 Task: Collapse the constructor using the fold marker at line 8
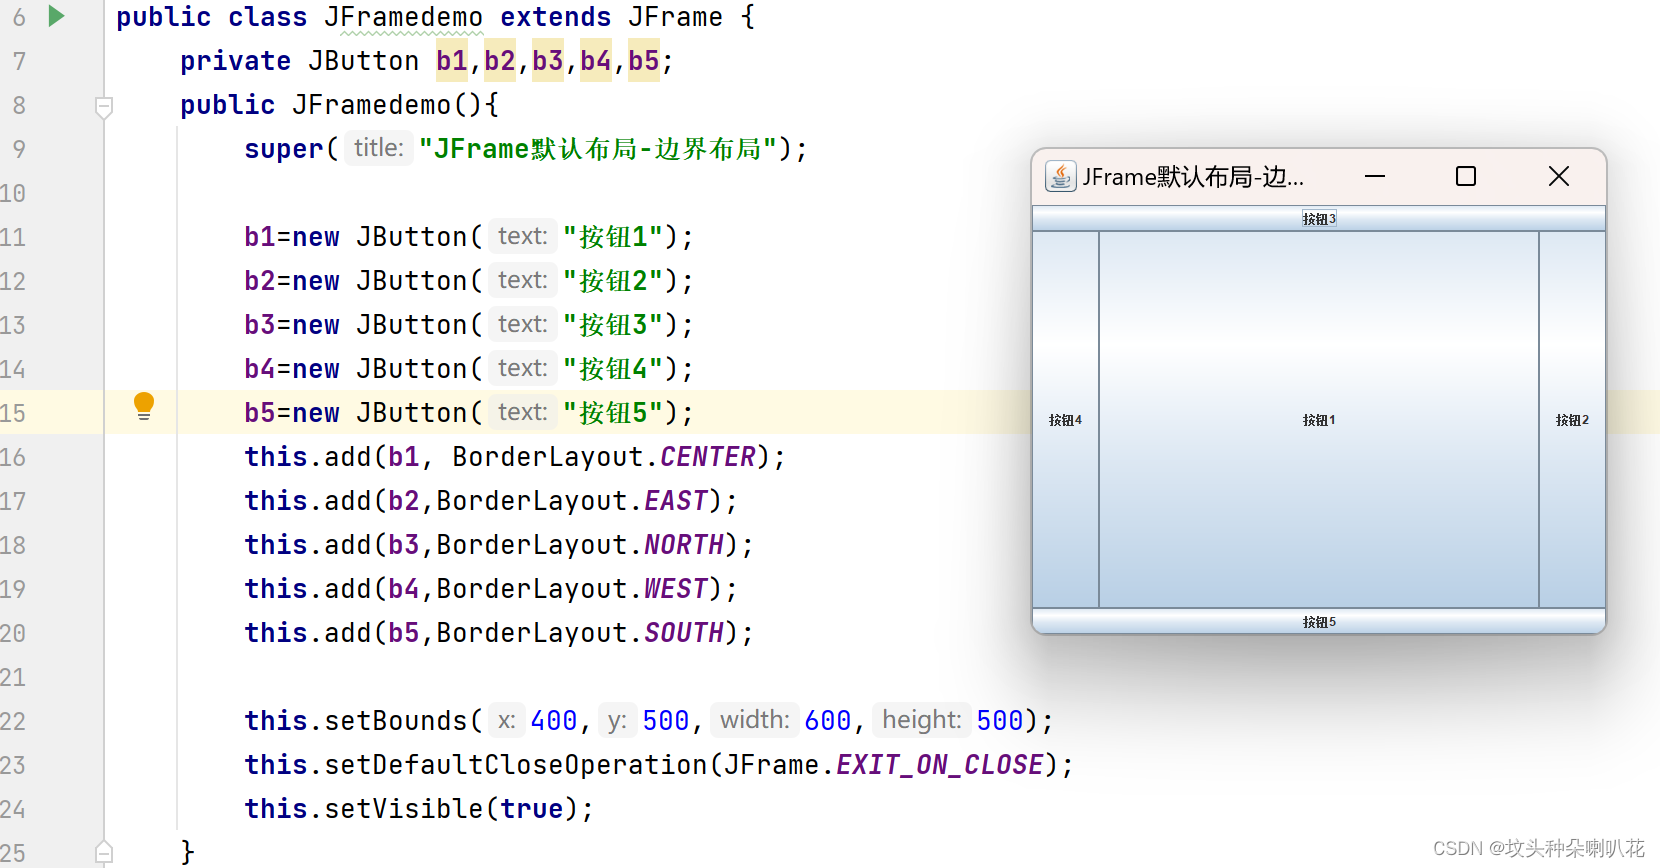point(104,106)
